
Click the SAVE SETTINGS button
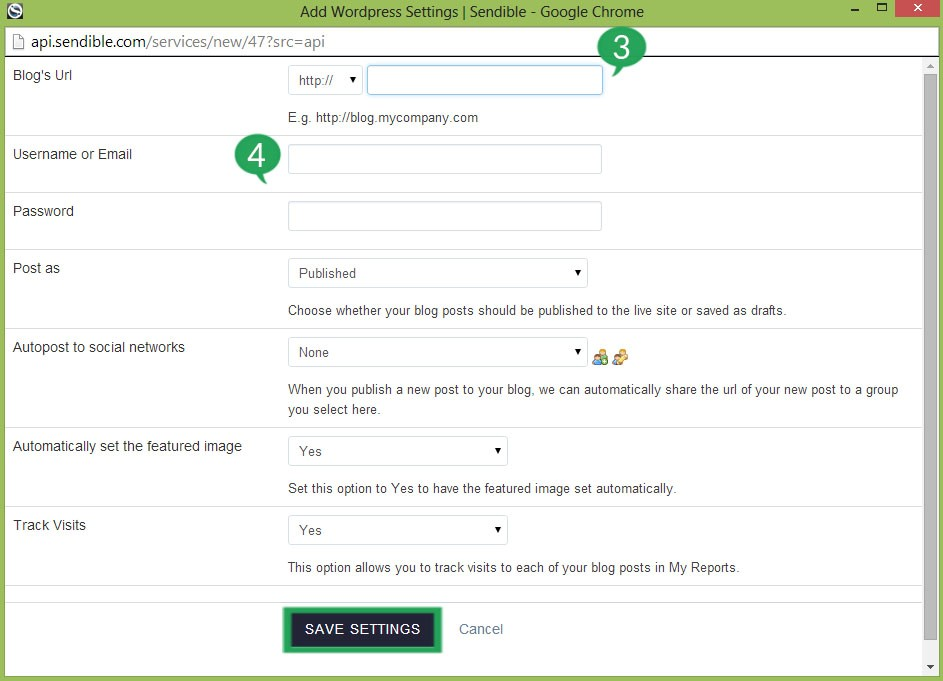coord(363,629)
